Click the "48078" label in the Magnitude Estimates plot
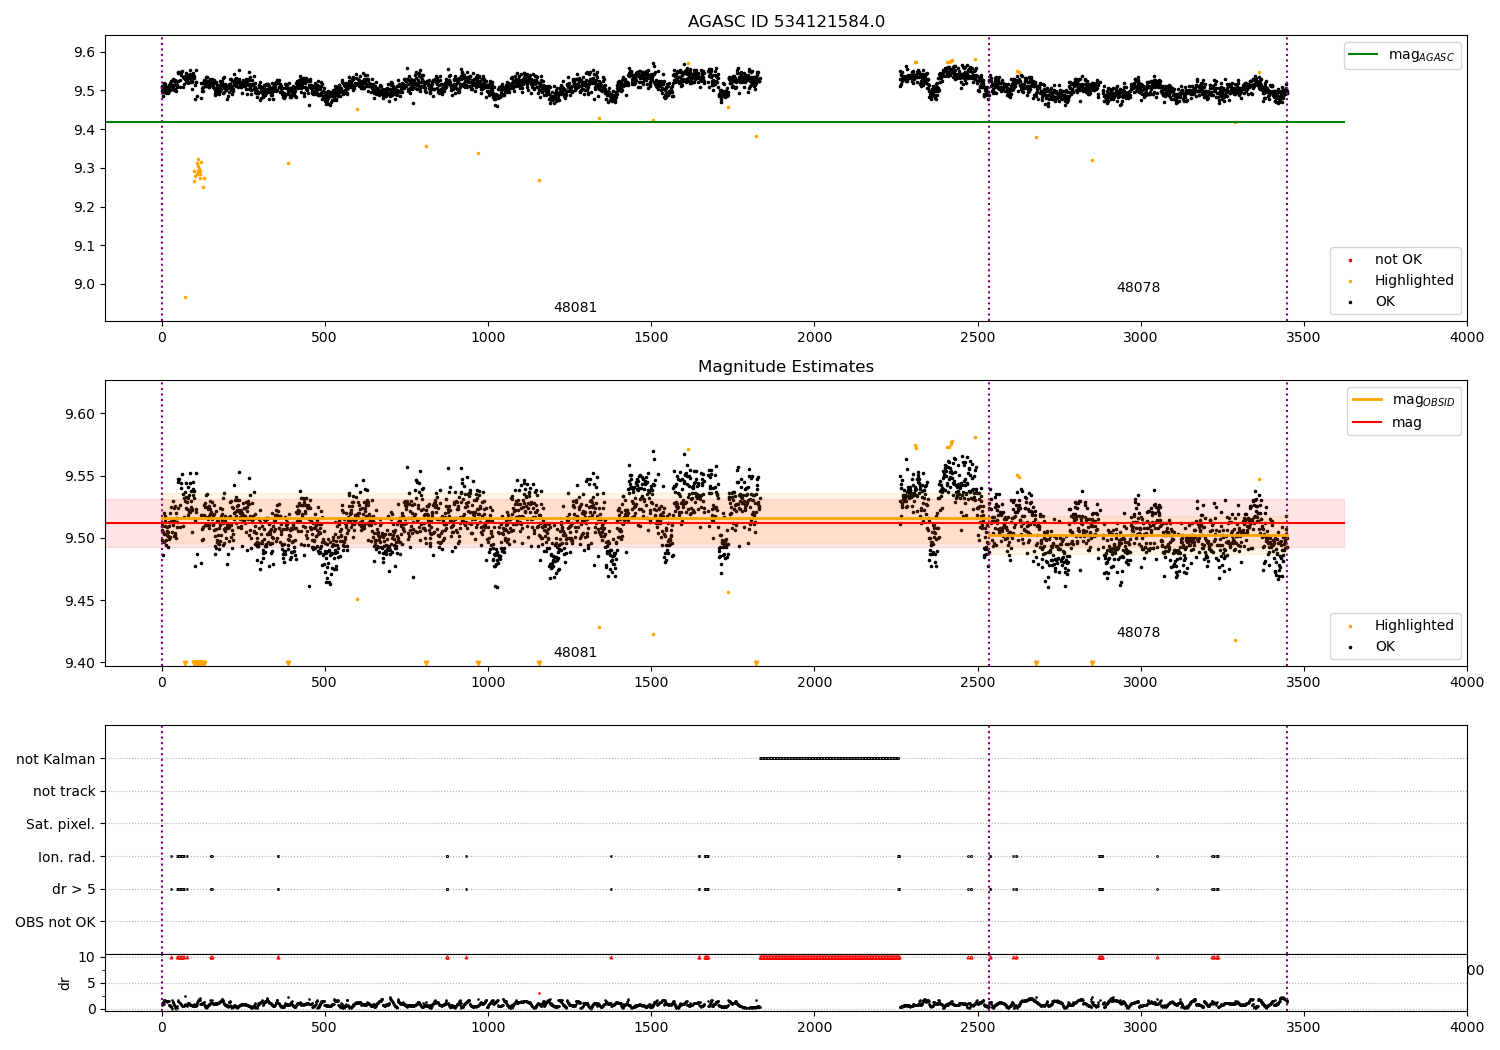Screen dimensions: 1500x1050 1138,633
